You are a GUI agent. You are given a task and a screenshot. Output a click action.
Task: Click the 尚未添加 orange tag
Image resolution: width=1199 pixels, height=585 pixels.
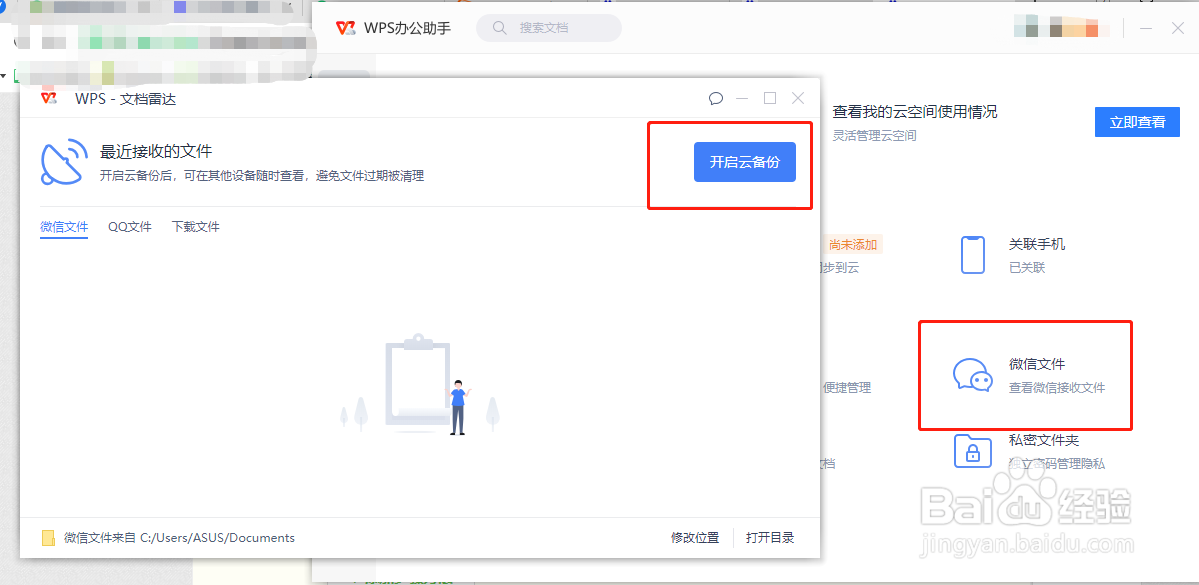[853, 245]
